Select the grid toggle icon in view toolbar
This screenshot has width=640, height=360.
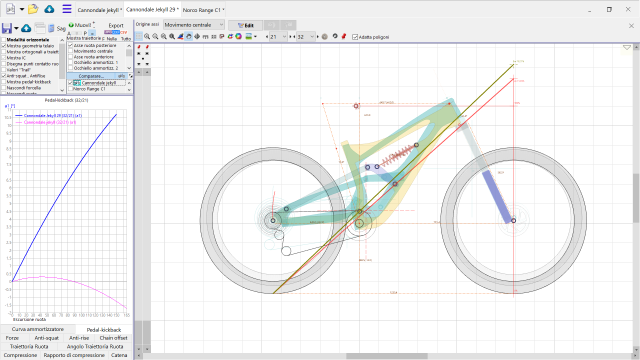[139, 37]
